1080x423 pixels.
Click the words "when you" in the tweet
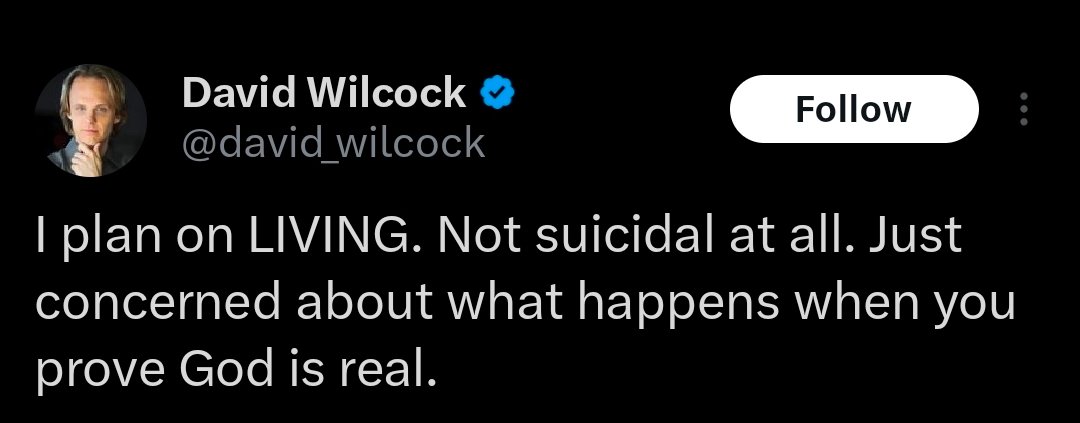click(906, 304)
